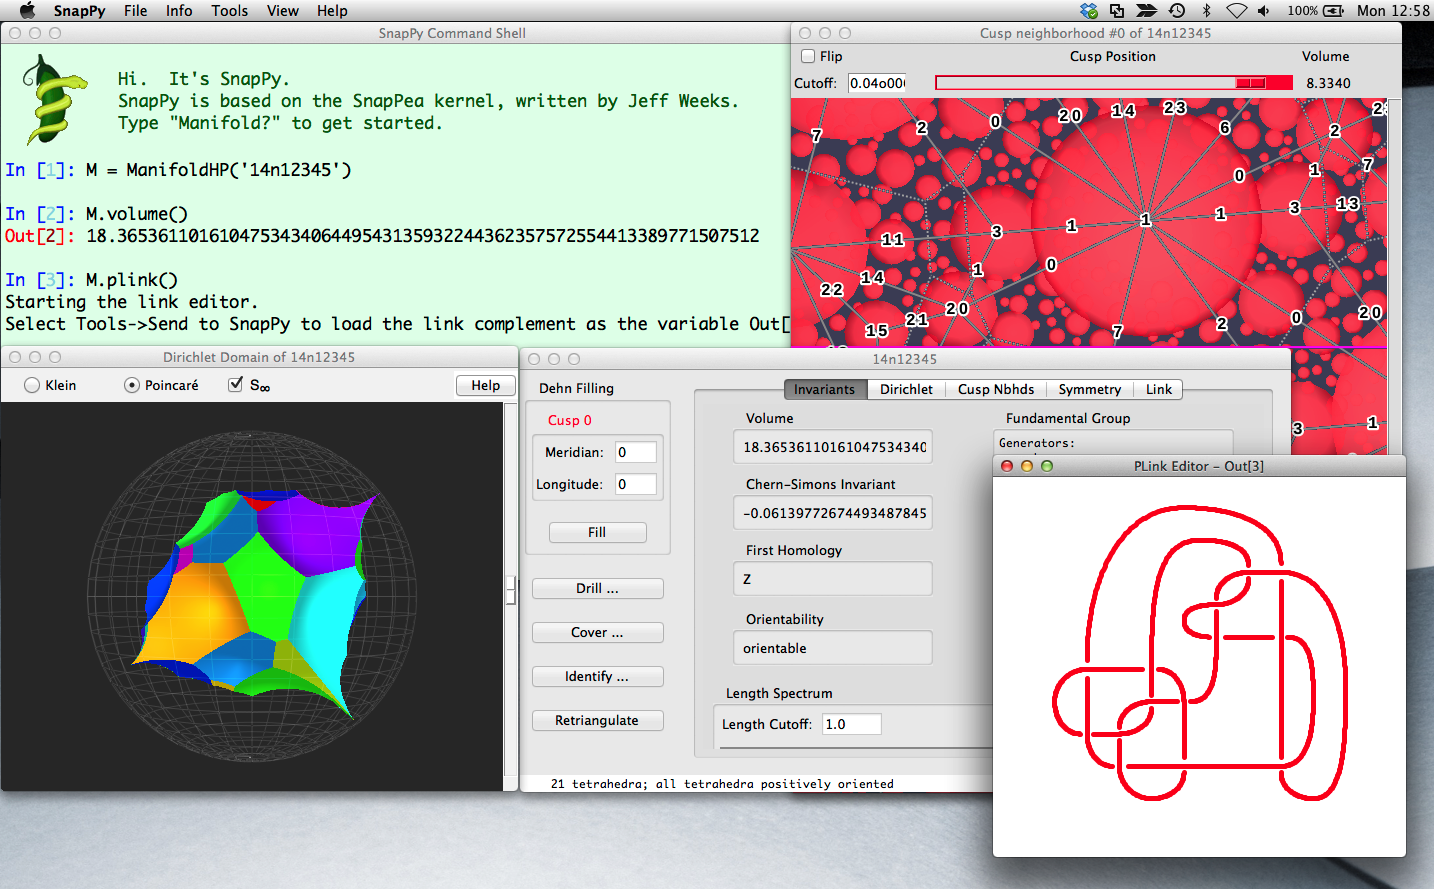Image resolution: width=1434 pixels, height=889 pixels.
Task: Click the Bluetooth menu bar icon
Action: pos(1207,10)
